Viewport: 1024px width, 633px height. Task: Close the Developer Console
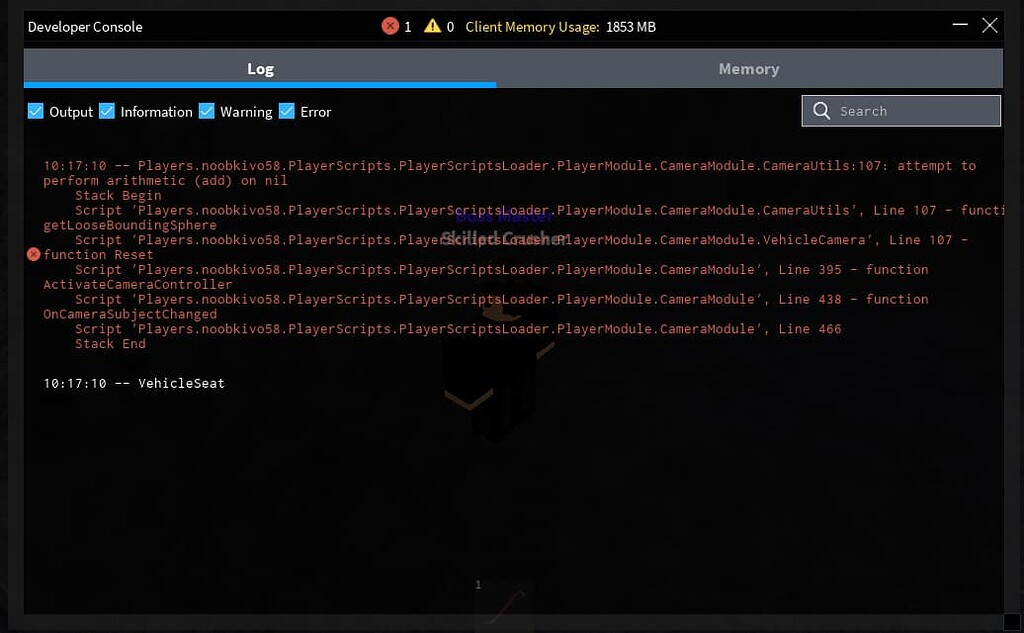990,26
